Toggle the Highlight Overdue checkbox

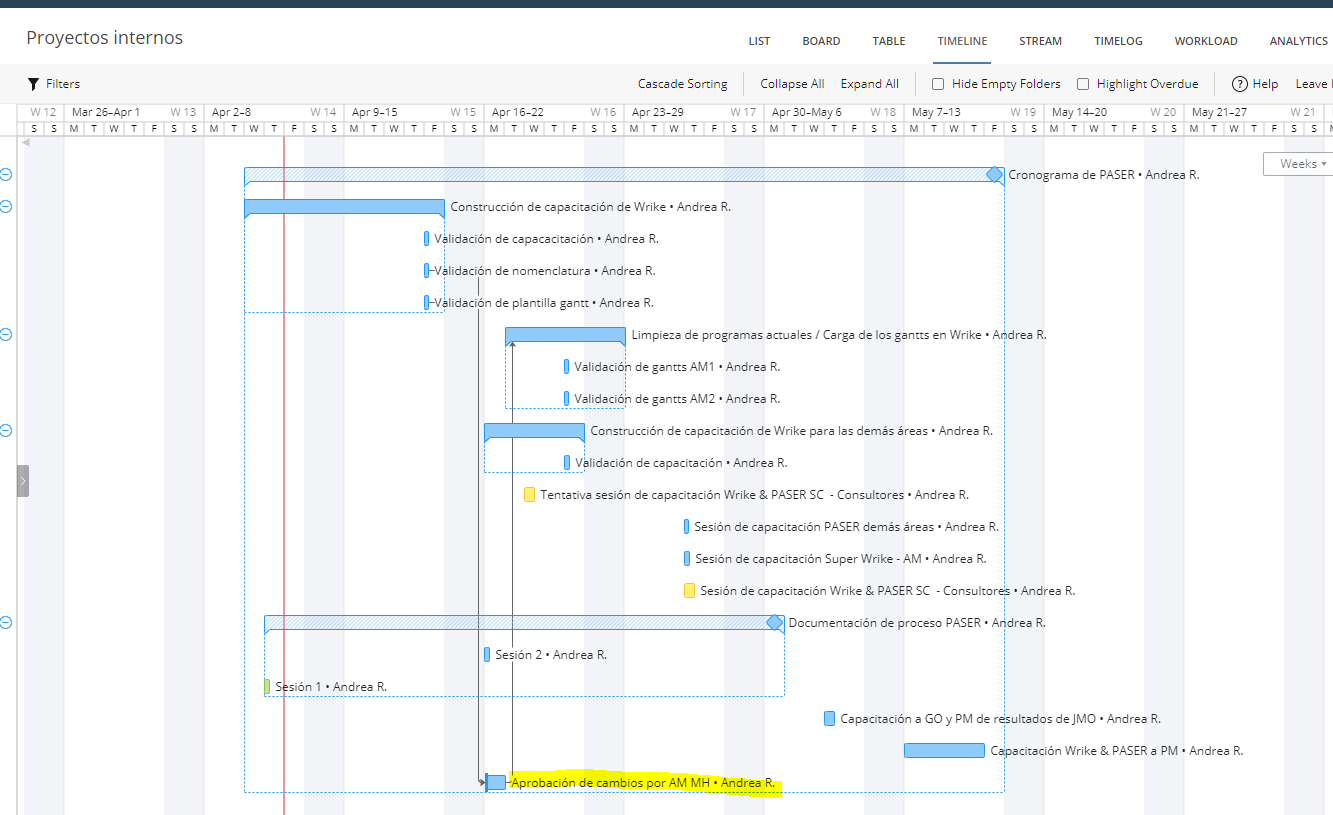pos(1083,84)
